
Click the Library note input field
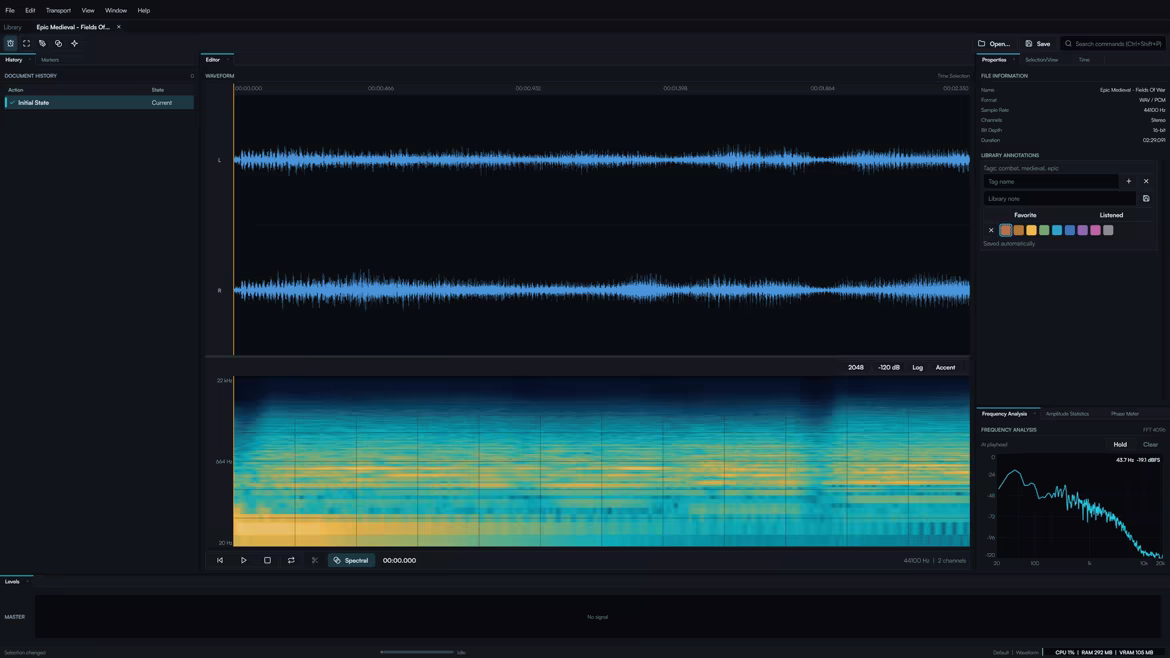point(1059,198)
